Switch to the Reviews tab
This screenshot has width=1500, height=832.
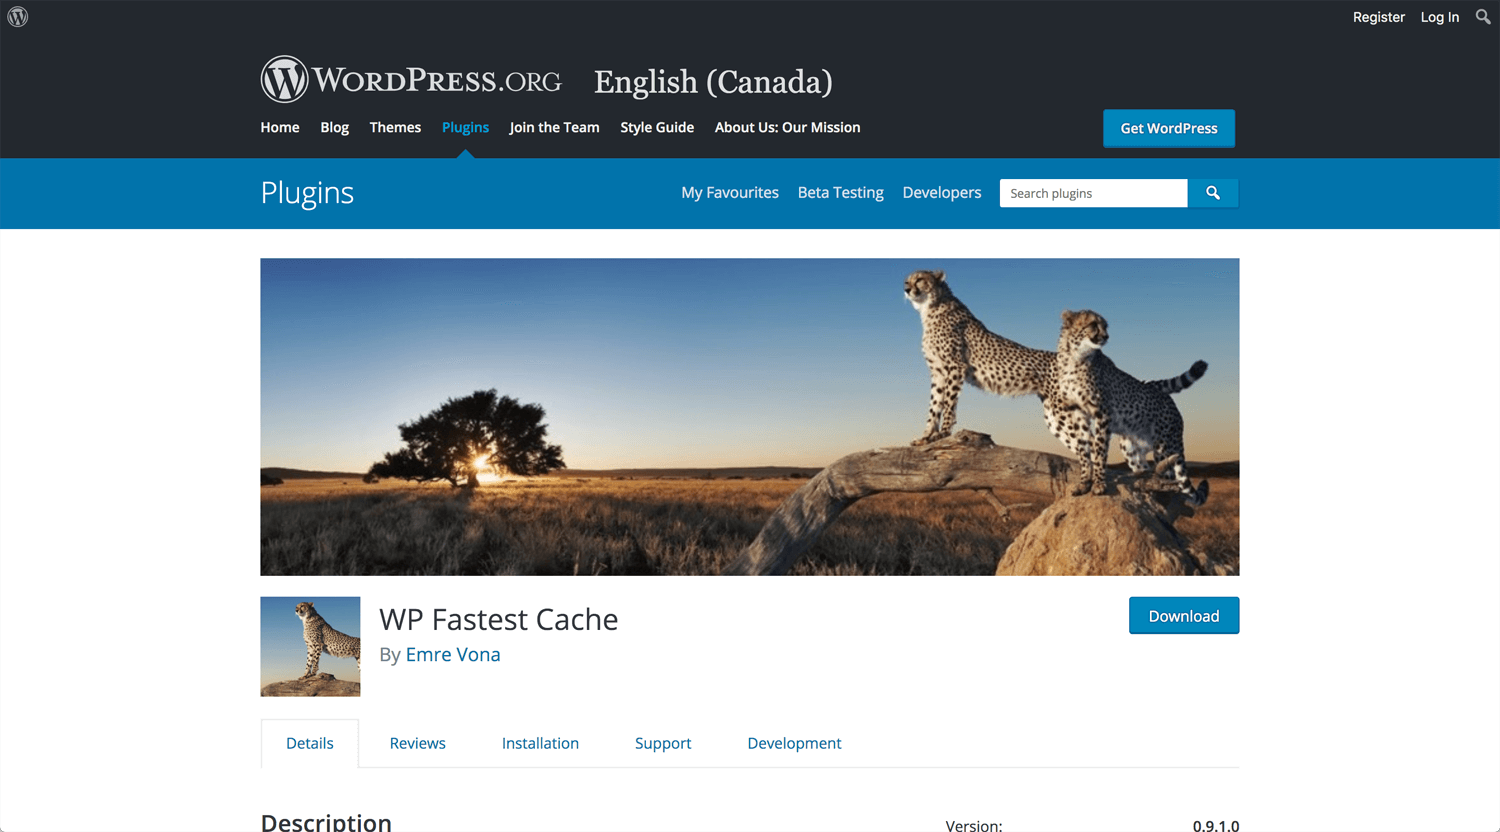[418, 743]
